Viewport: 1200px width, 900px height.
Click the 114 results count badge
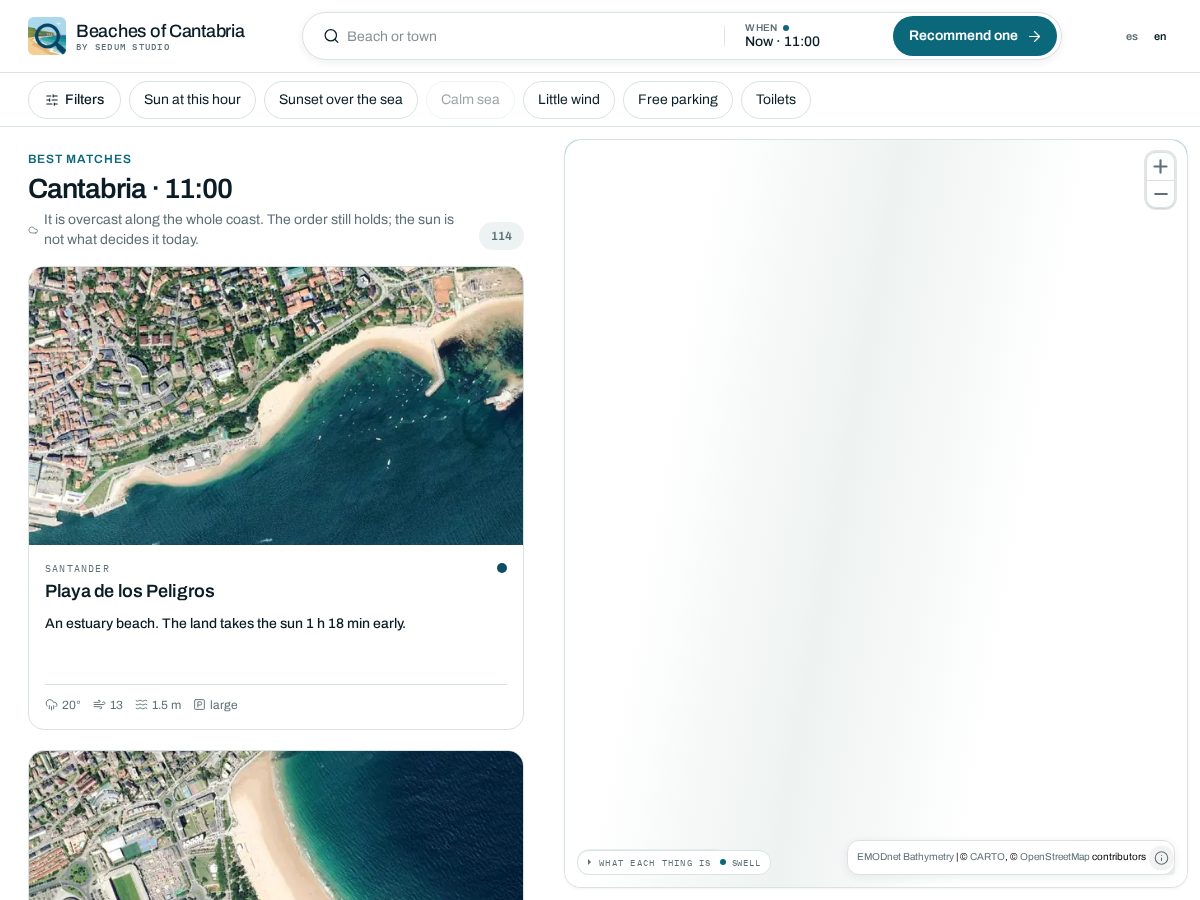[x=501, y=236]
